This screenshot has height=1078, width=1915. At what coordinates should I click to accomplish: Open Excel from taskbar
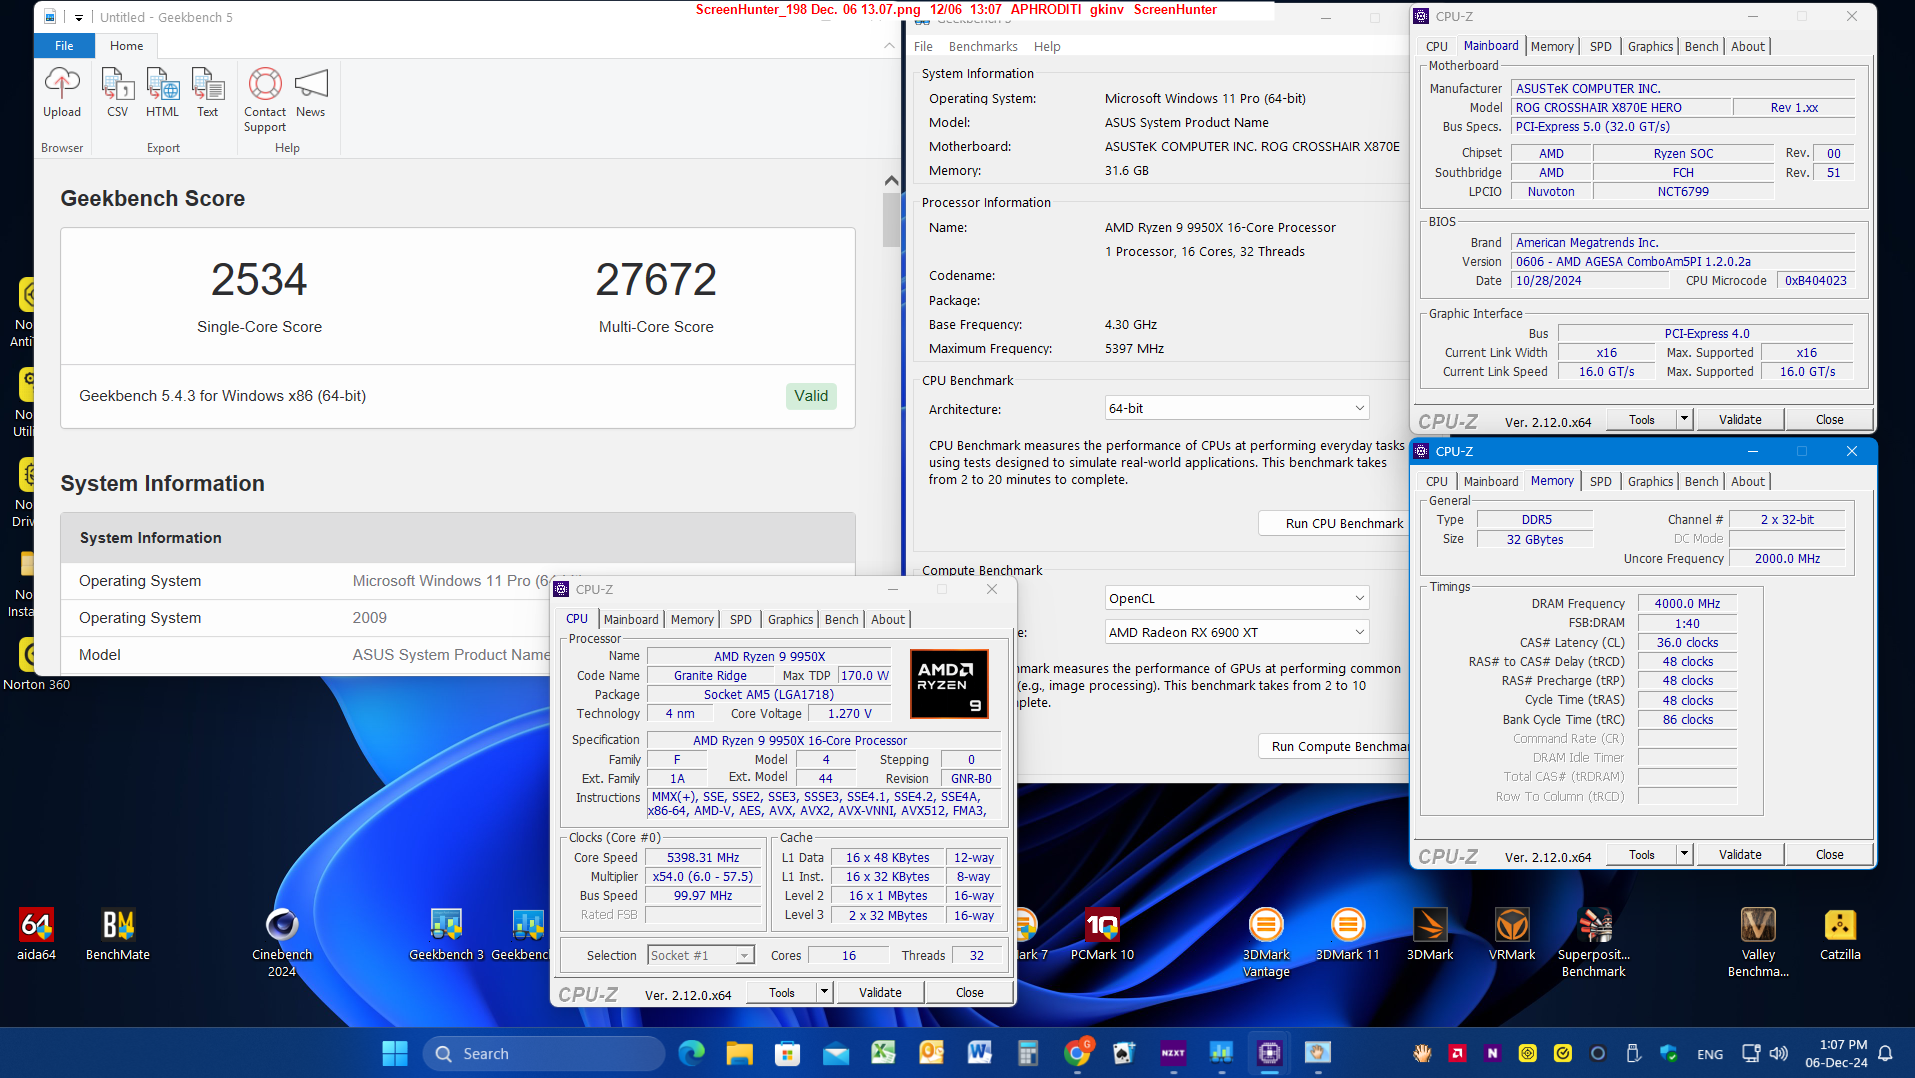coord(883,1053)
